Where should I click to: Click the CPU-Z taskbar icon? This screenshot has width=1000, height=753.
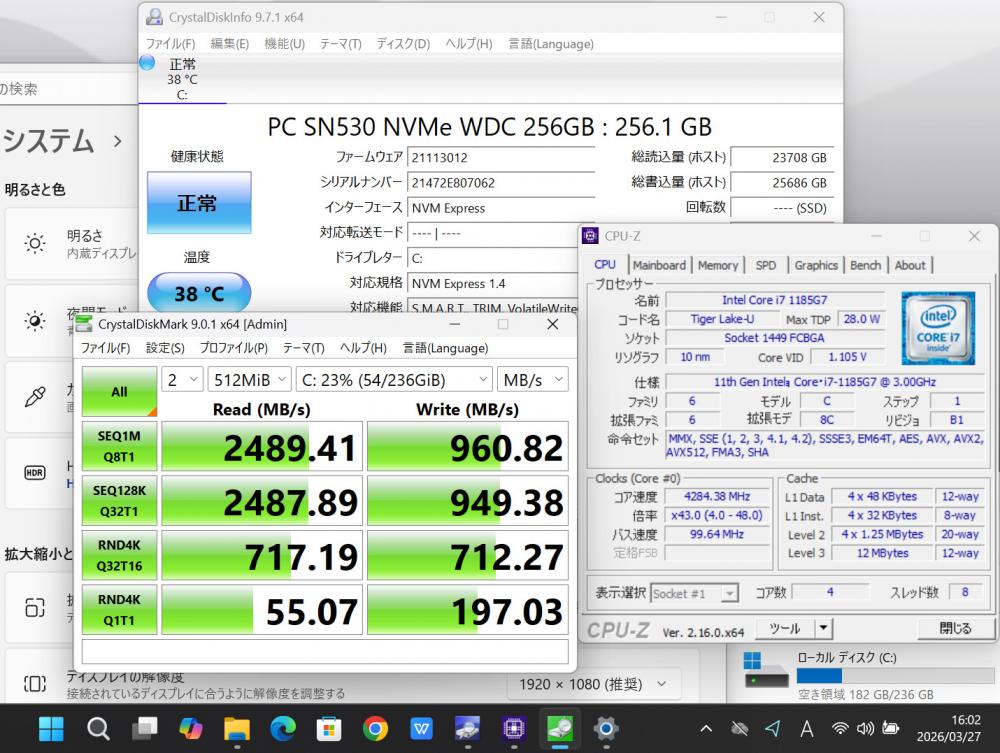[x=514, y=728]
